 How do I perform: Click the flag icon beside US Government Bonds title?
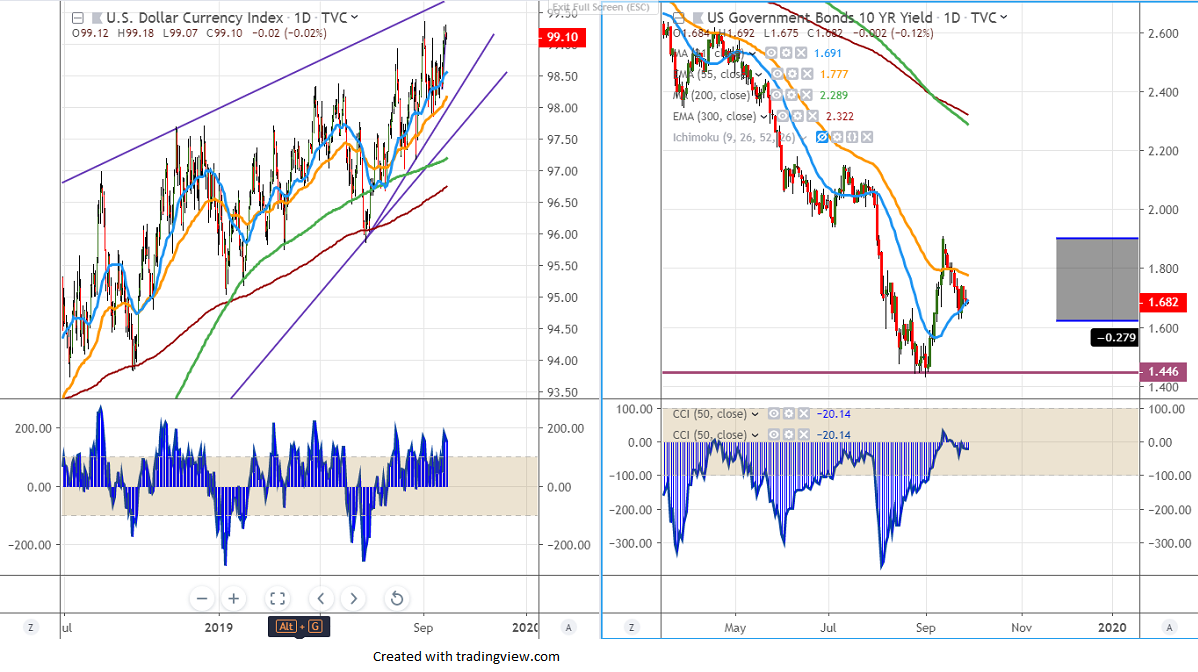coord(698,18)
